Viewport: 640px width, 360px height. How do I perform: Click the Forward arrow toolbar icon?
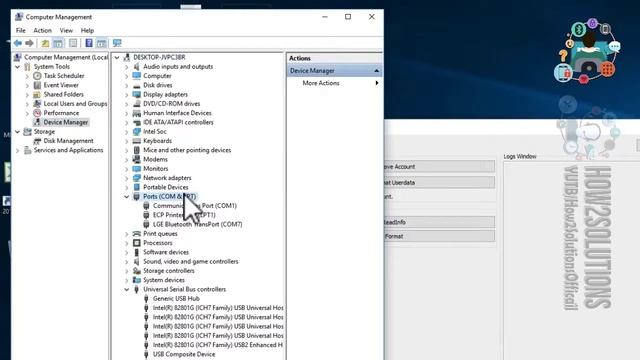pyautogui.click(x=29, y=43)
